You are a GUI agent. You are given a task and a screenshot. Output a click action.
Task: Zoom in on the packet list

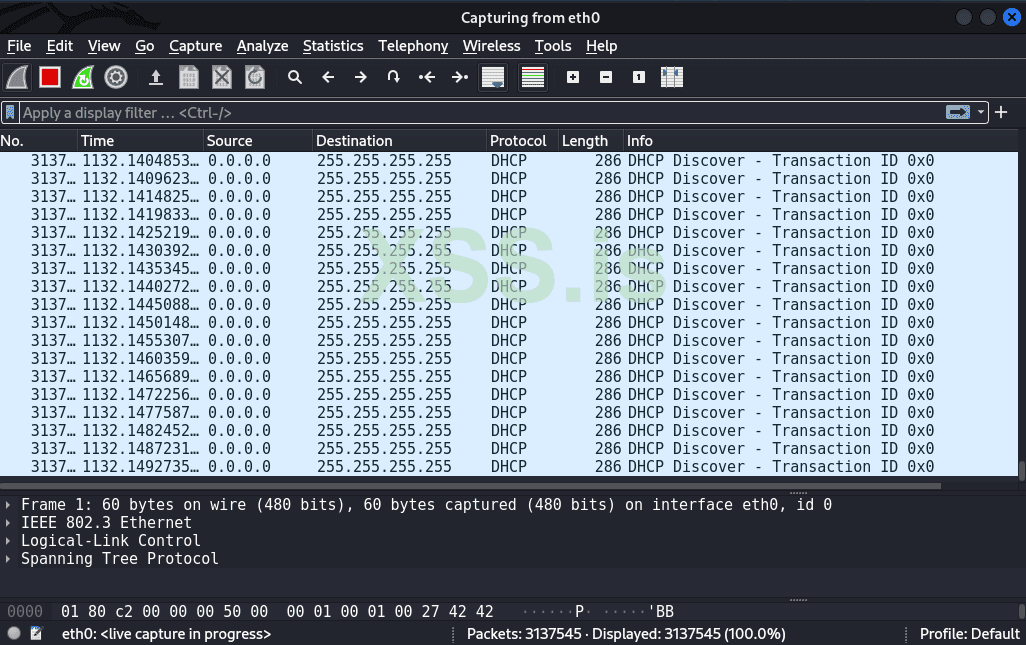pos(572,77)
